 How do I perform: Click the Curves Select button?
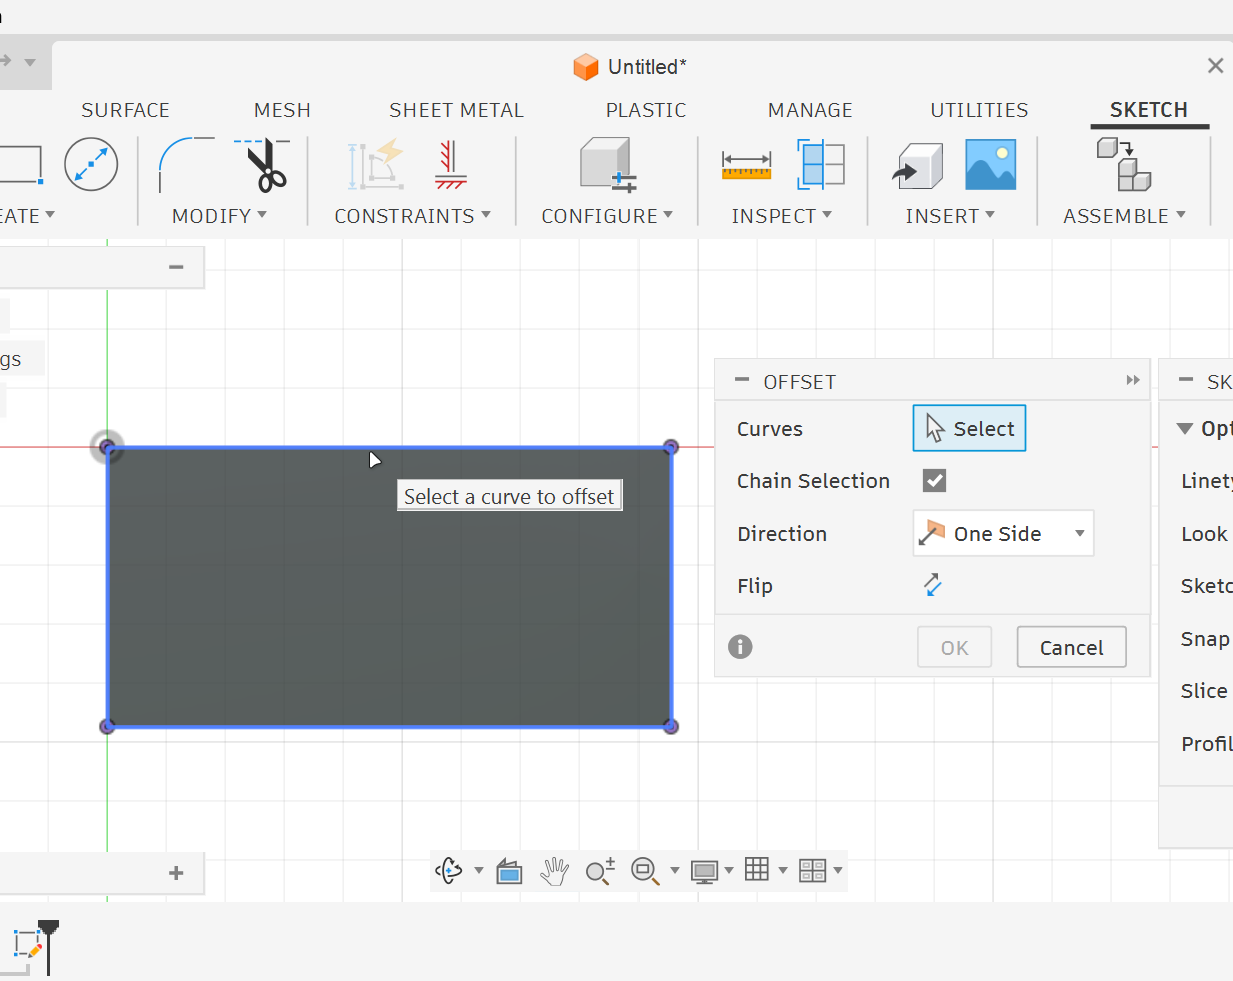tap(969, 428)
